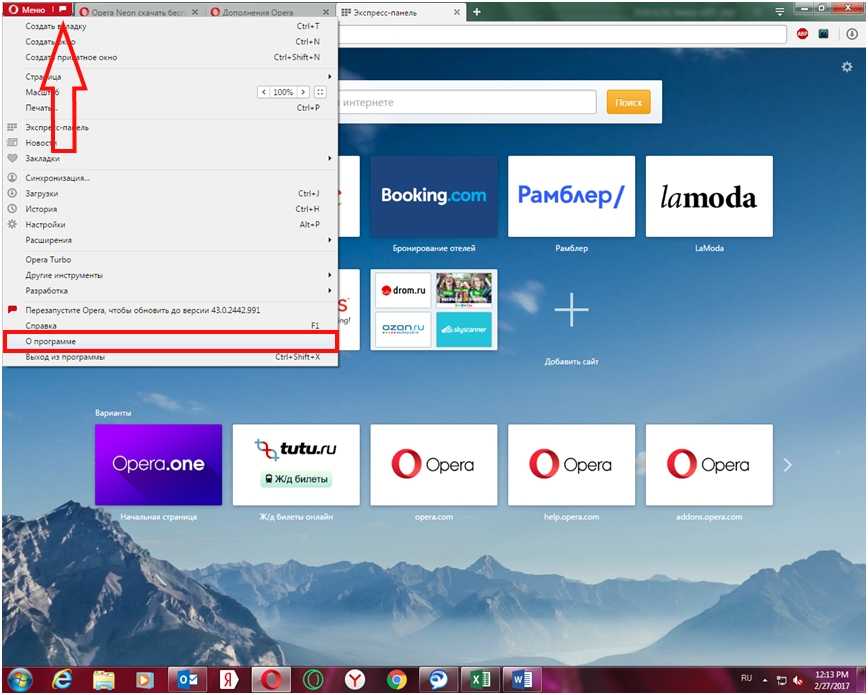This screenshot has height=695, width=868.
Task: Click the RU language indicator
Action: pyautogui.click(x=746, y=678)
